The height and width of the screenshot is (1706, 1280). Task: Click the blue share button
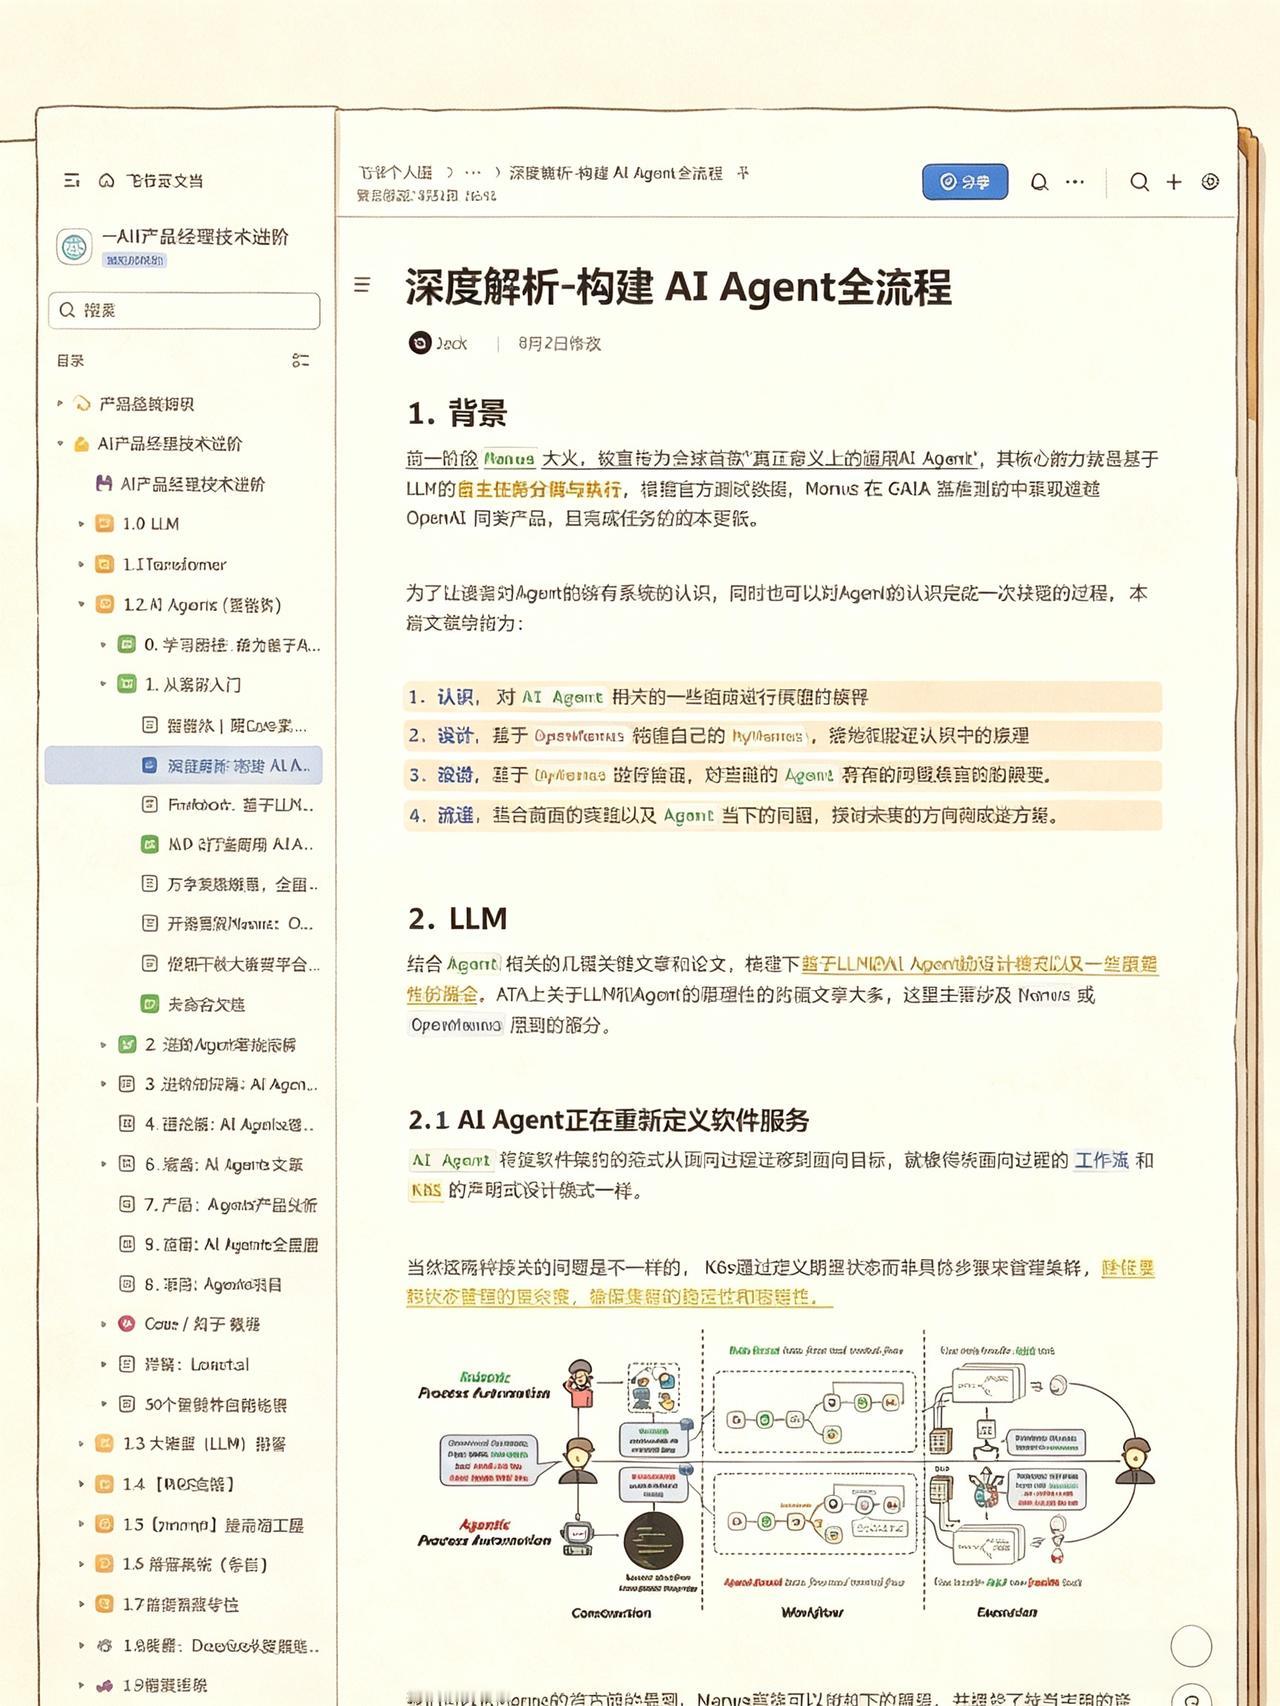965,182
